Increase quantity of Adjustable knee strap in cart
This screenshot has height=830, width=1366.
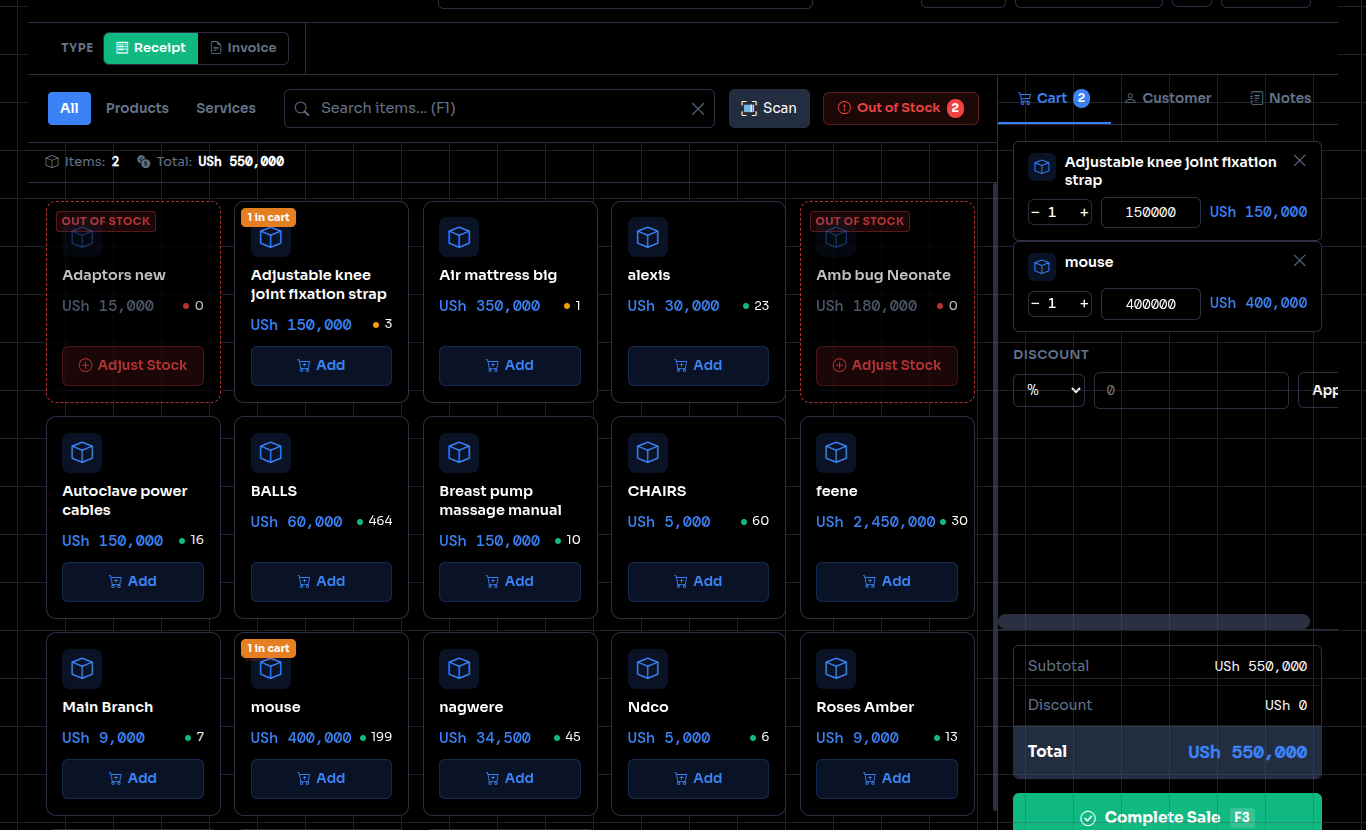pos(1083,212)
